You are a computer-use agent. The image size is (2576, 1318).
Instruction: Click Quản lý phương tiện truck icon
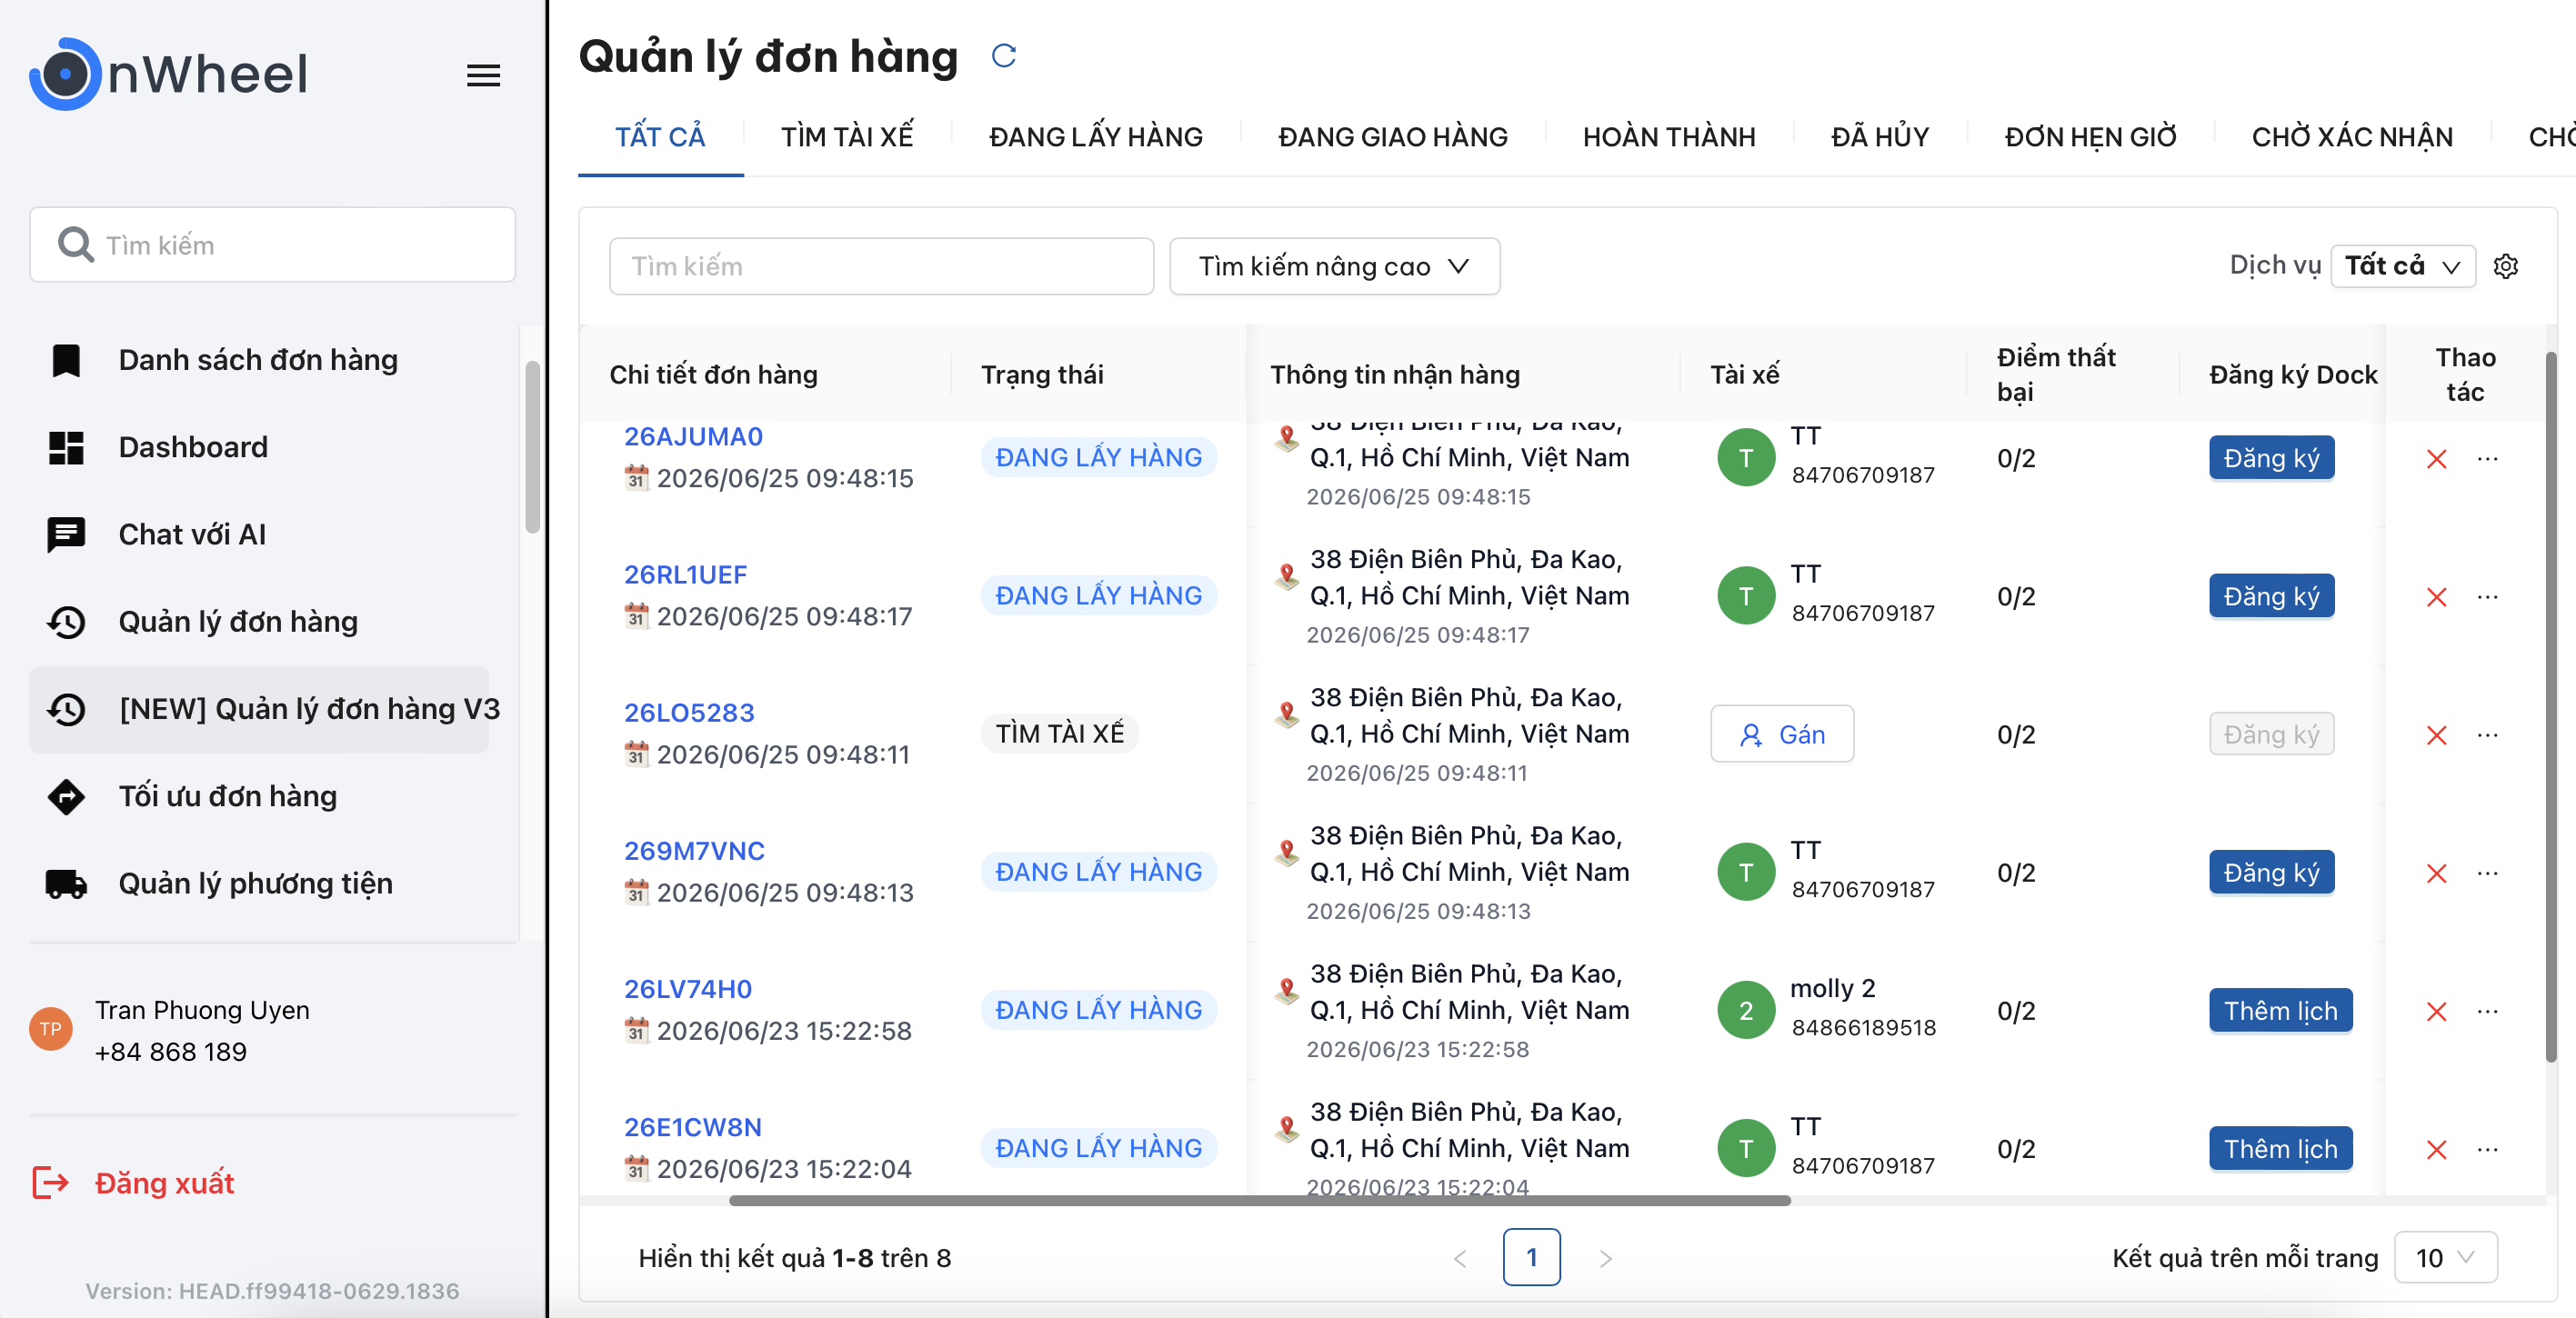click(x=66, y=884)
